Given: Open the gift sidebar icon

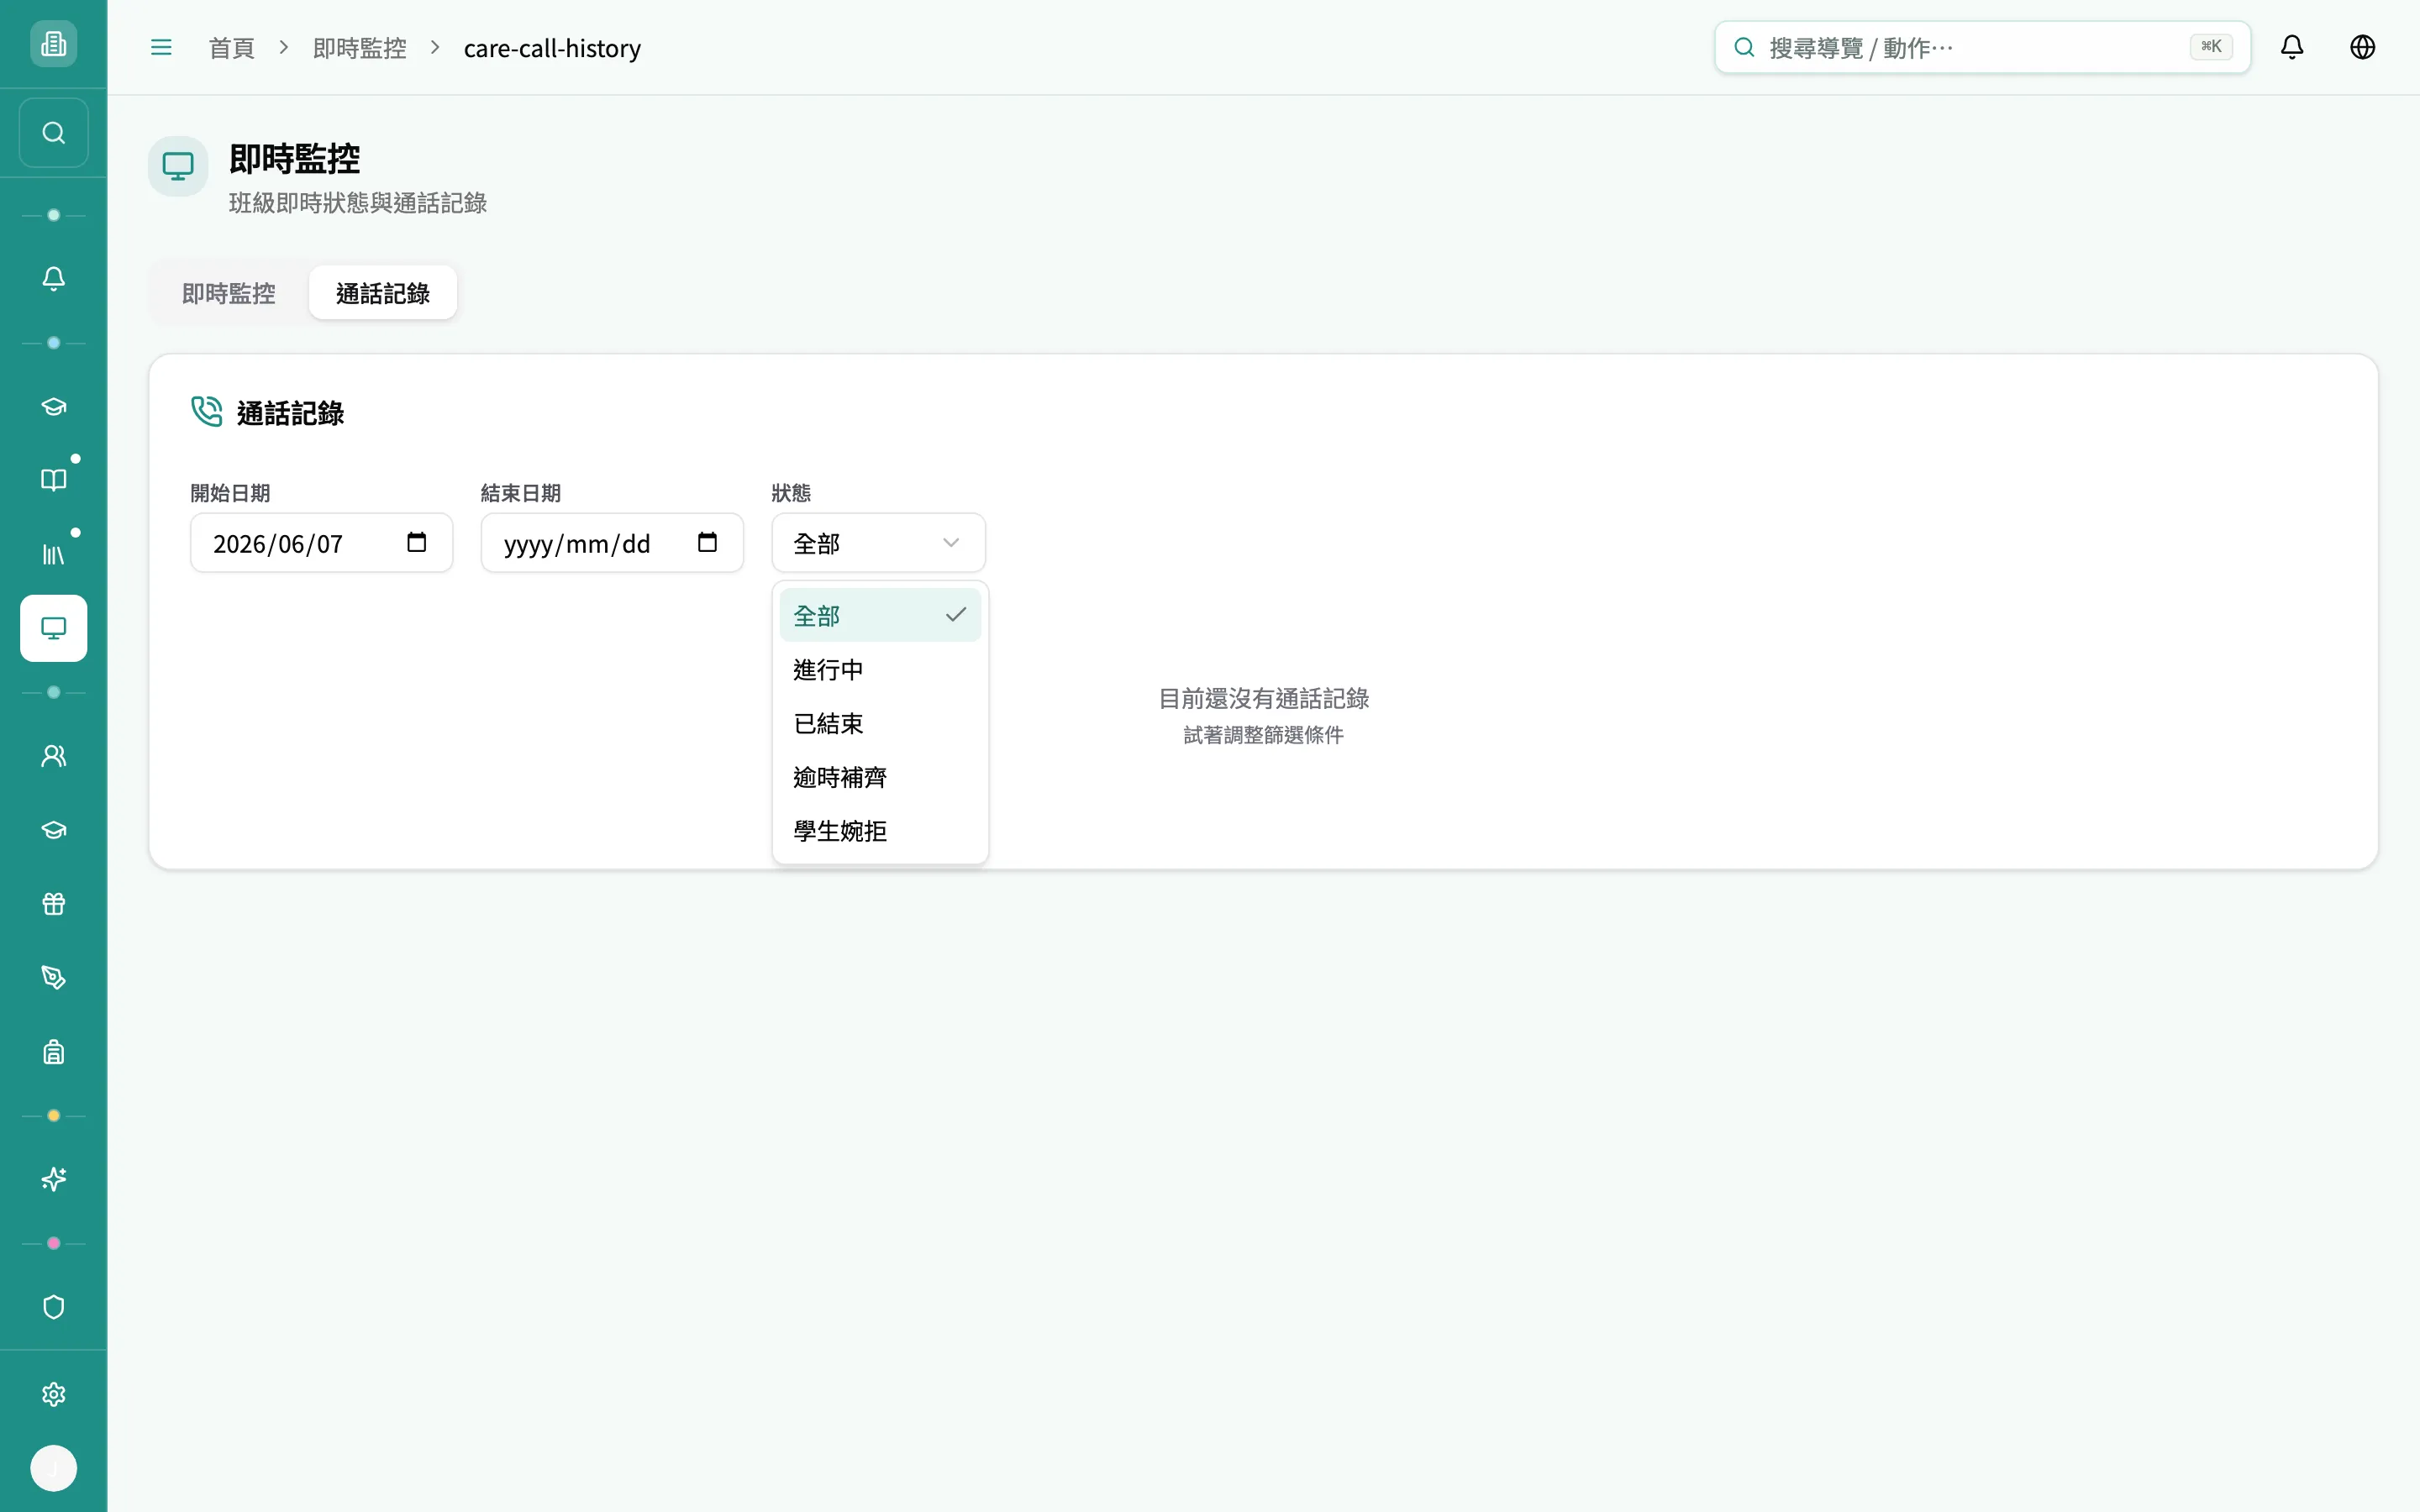Looking at the screenshot, I should point(53,904).
